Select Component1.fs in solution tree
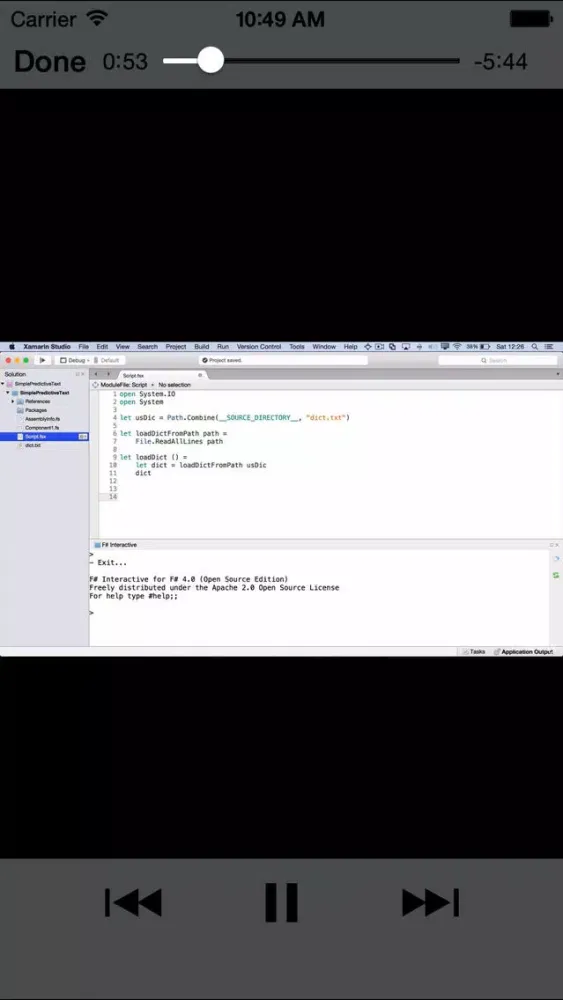Image resolution: width=563 pixels, height=1000 pixels. coord(41,427)
